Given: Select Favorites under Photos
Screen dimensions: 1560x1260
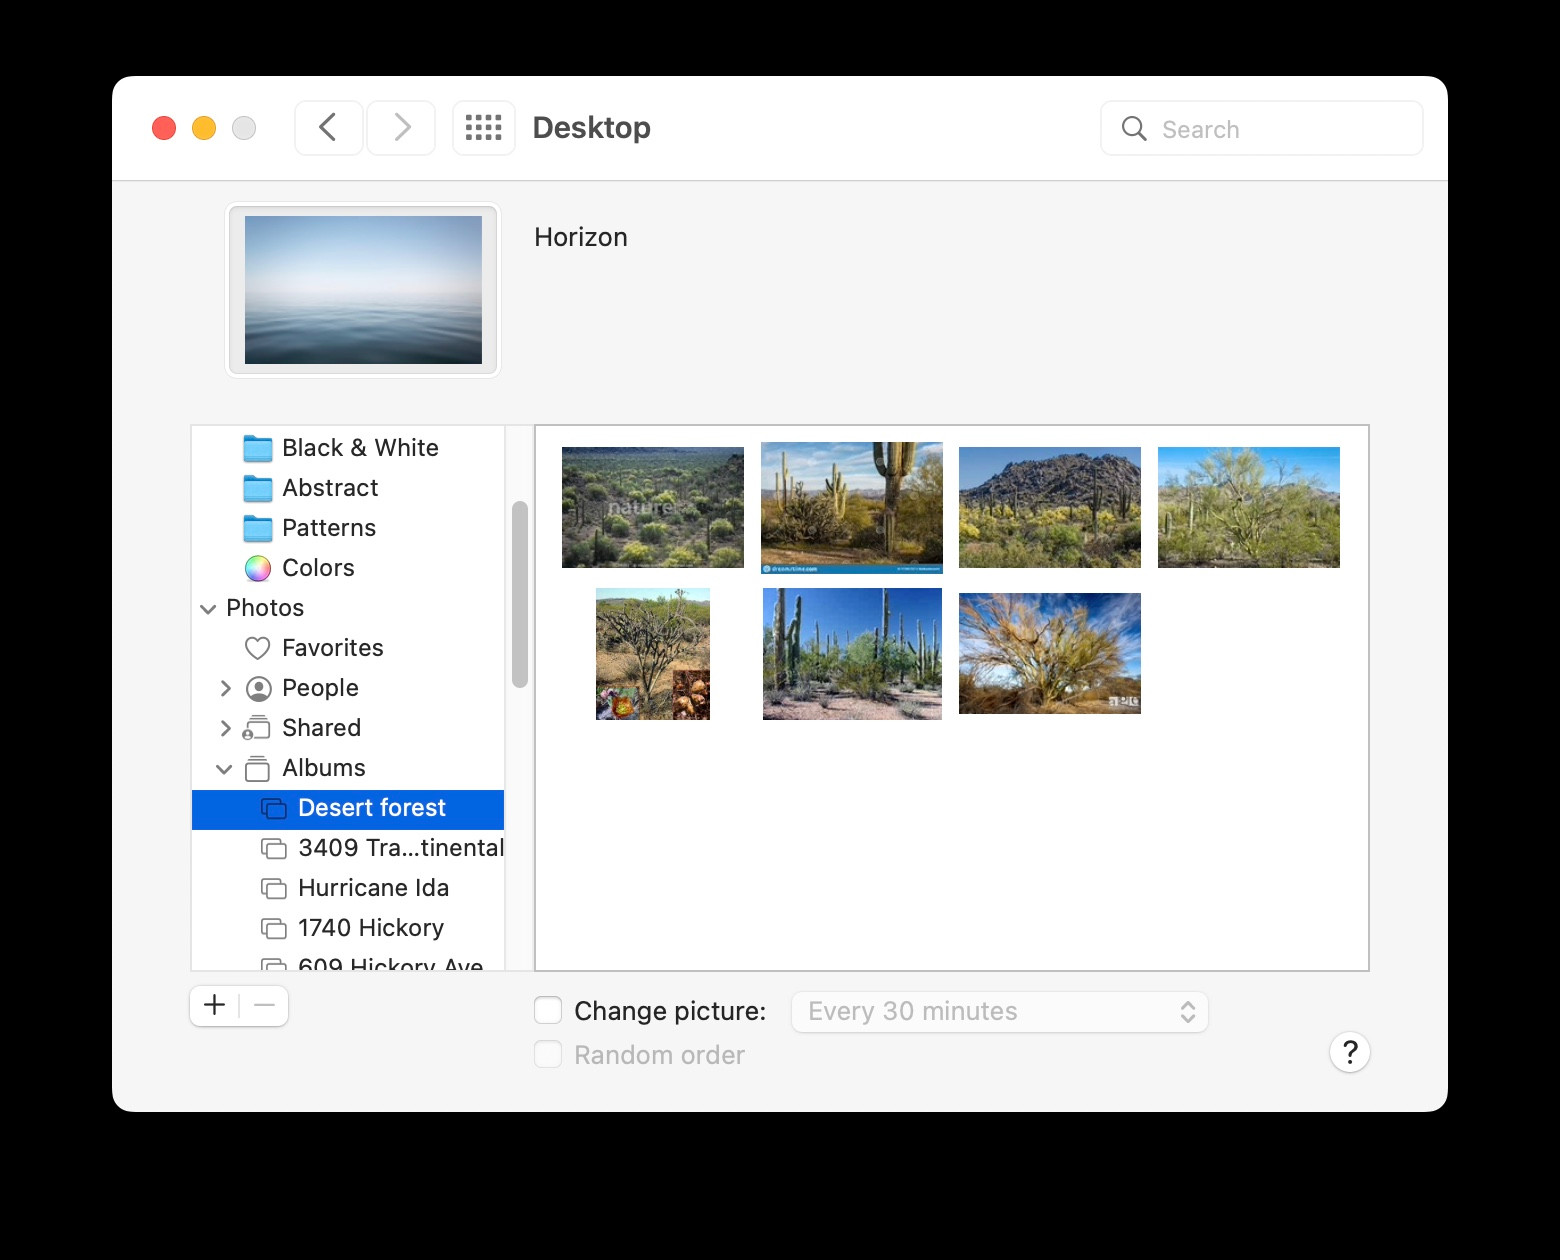Looking at the screenshot, I should pyautogui.click(x=348, y=648).
